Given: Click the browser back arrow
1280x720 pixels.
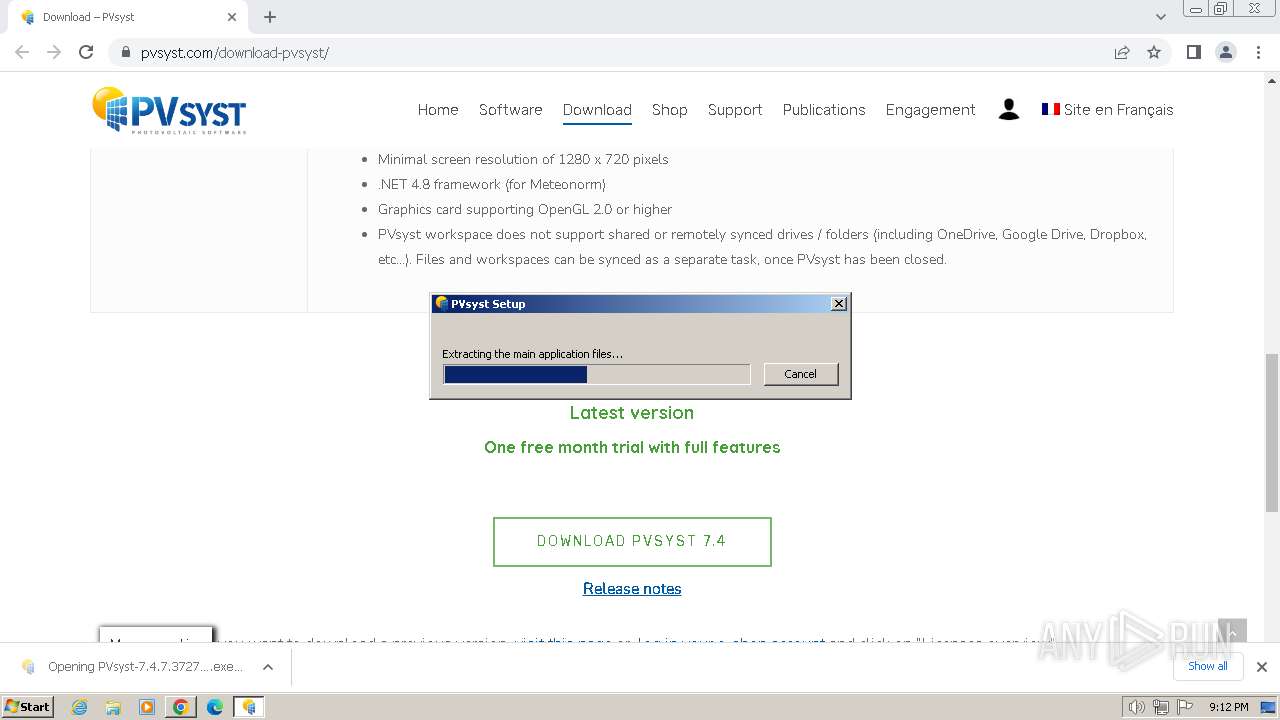Looking at the screenshot, I should 22,52.
